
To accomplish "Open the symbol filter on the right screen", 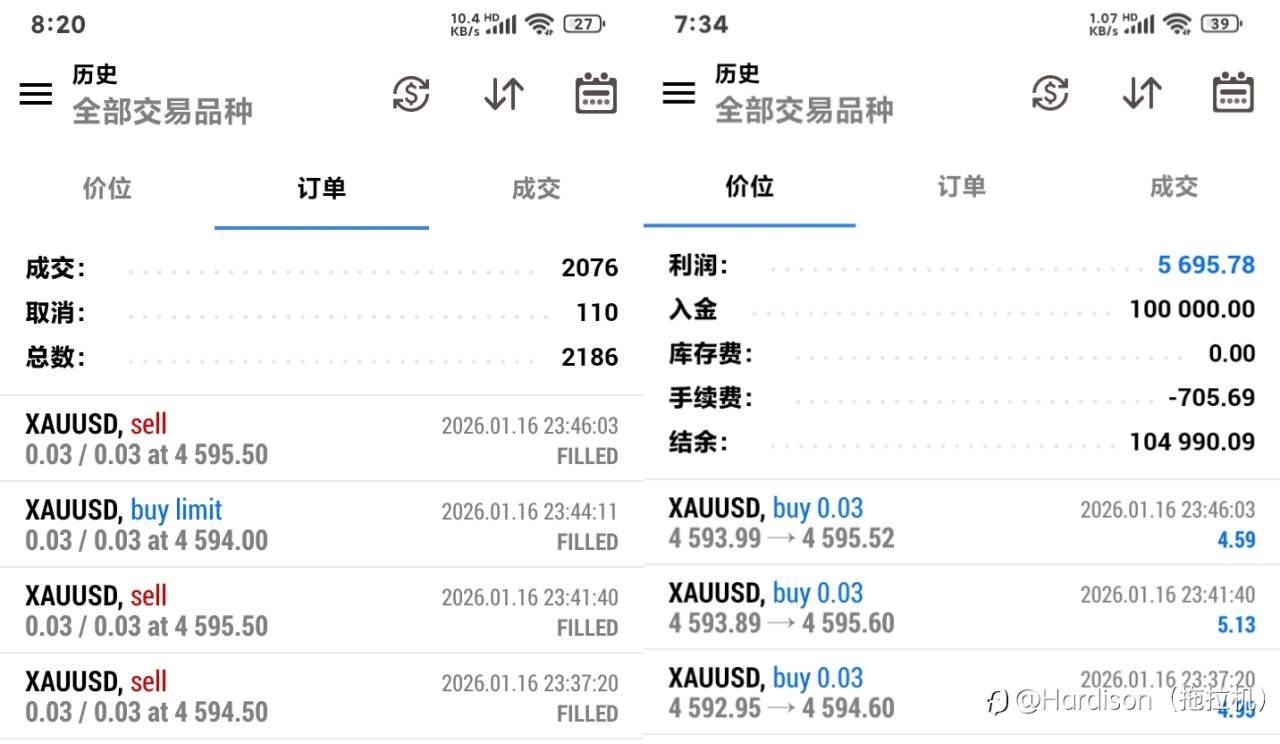I will click(x=805, y=111).
